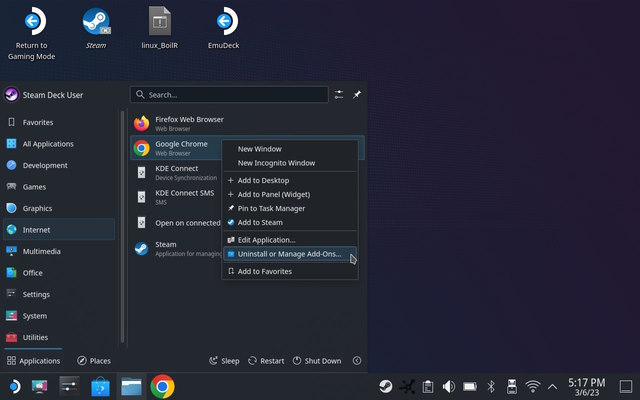
Task: Expand more power options arrow
Action: [x=357, y=361]
